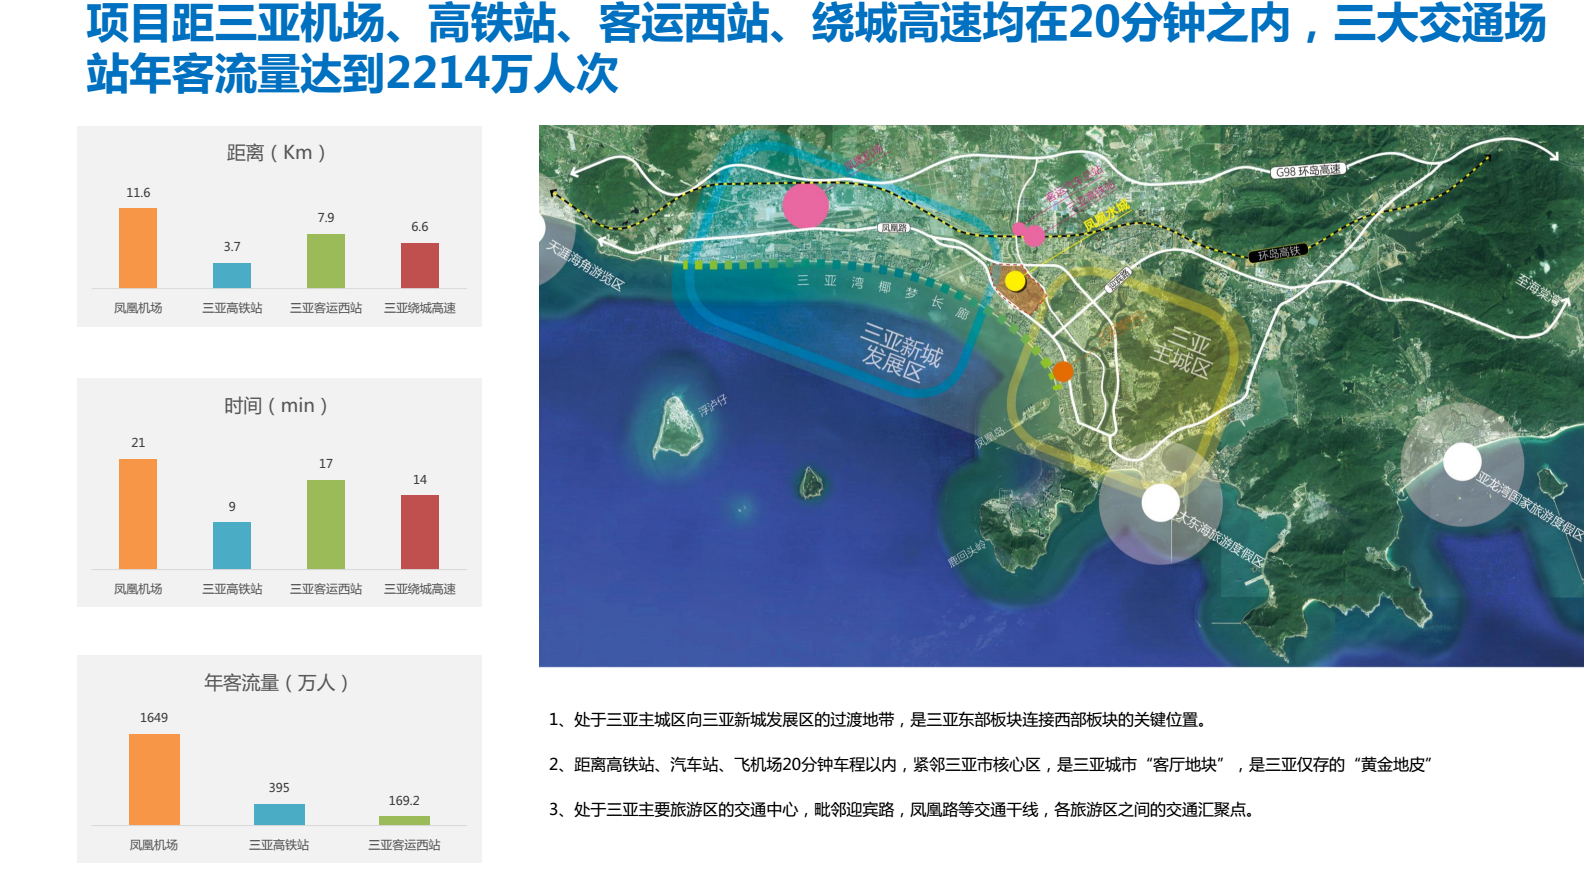Click the G98环岛高速 road label
The height and width of the screenshot is (891, 1584).
pyautogui.click(x=1307, y=171)
